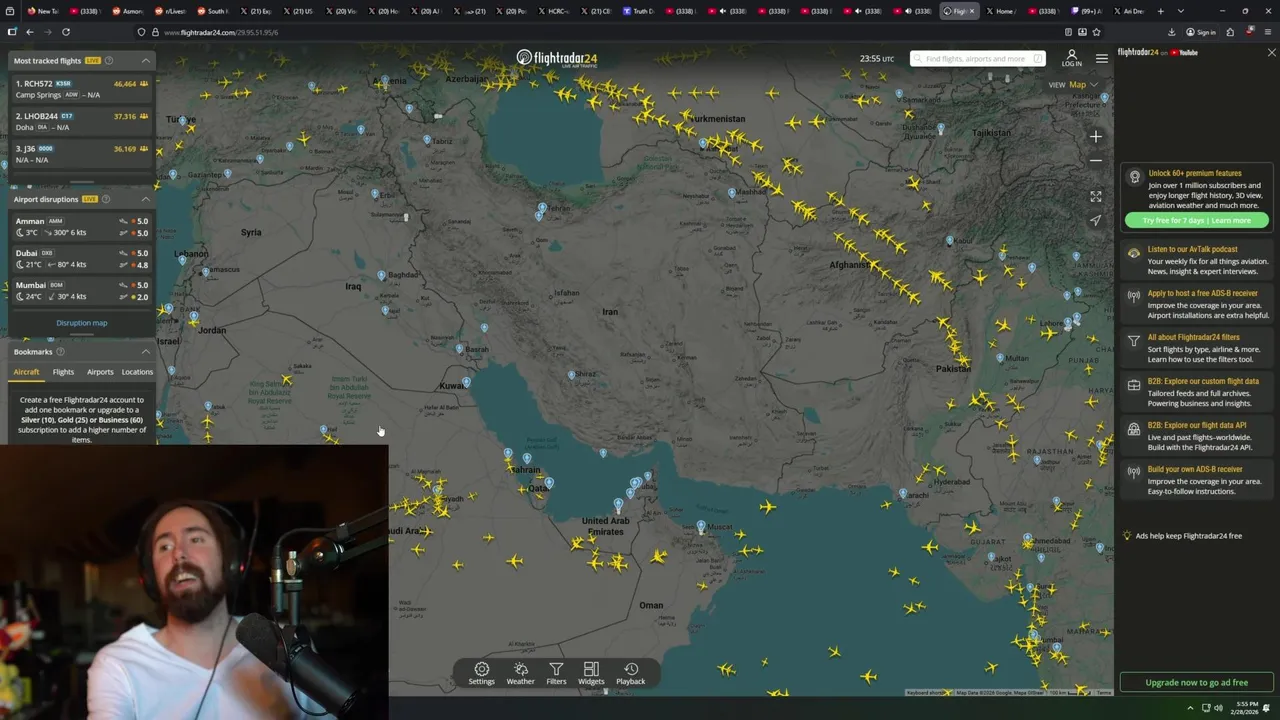This screenshot has height=720, width=1280.
Task: Collapse the Bookmarks panel
Action: coord(146,352)
